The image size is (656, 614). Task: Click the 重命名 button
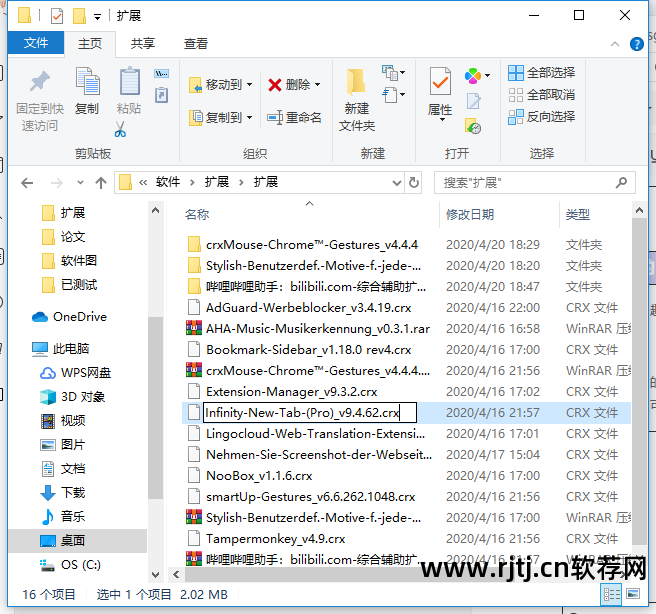coord(295,118)
